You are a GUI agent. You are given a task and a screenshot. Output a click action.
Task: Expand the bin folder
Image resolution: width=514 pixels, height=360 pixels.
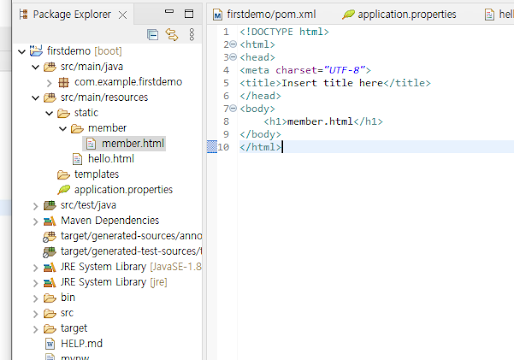click(x=36, y=298)
